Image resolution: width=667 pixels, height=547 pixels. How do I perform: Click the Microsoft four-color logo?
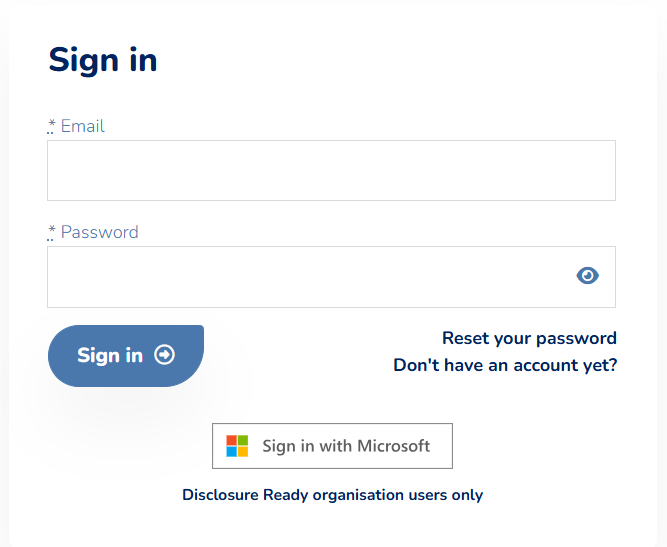point(237,446)
